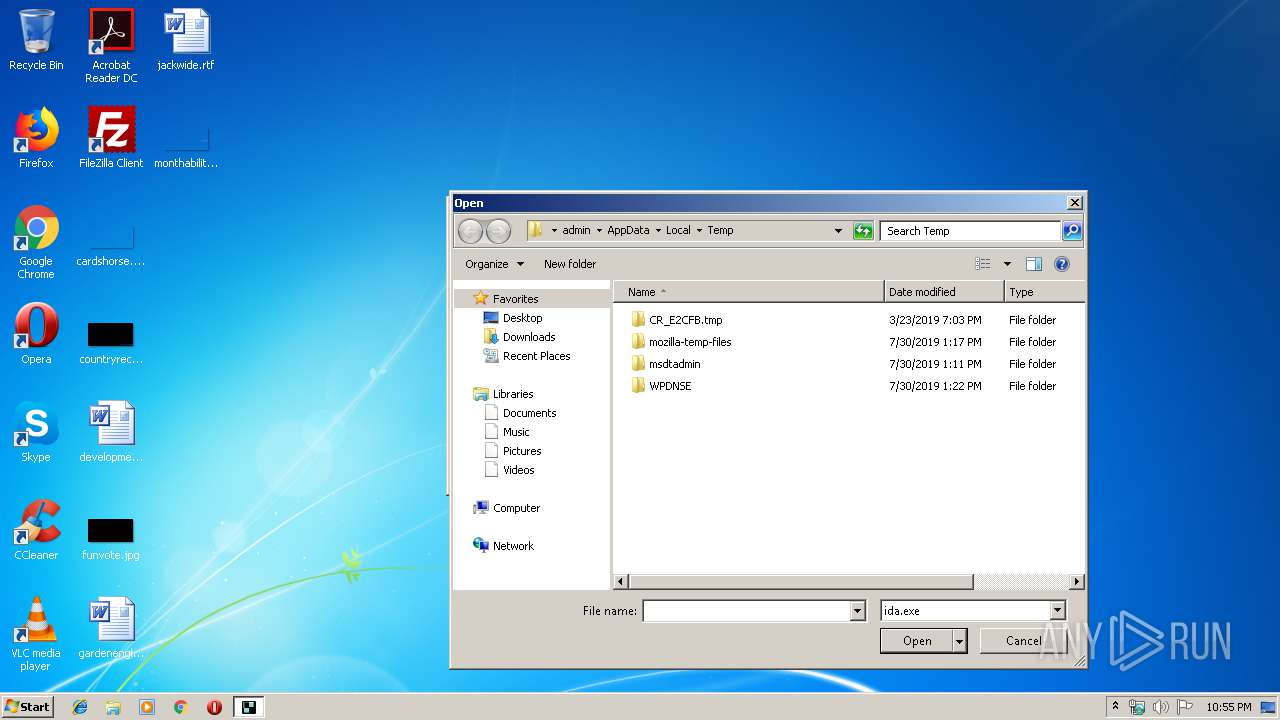Launch Opera from the desktop

[x=36, y=334]
